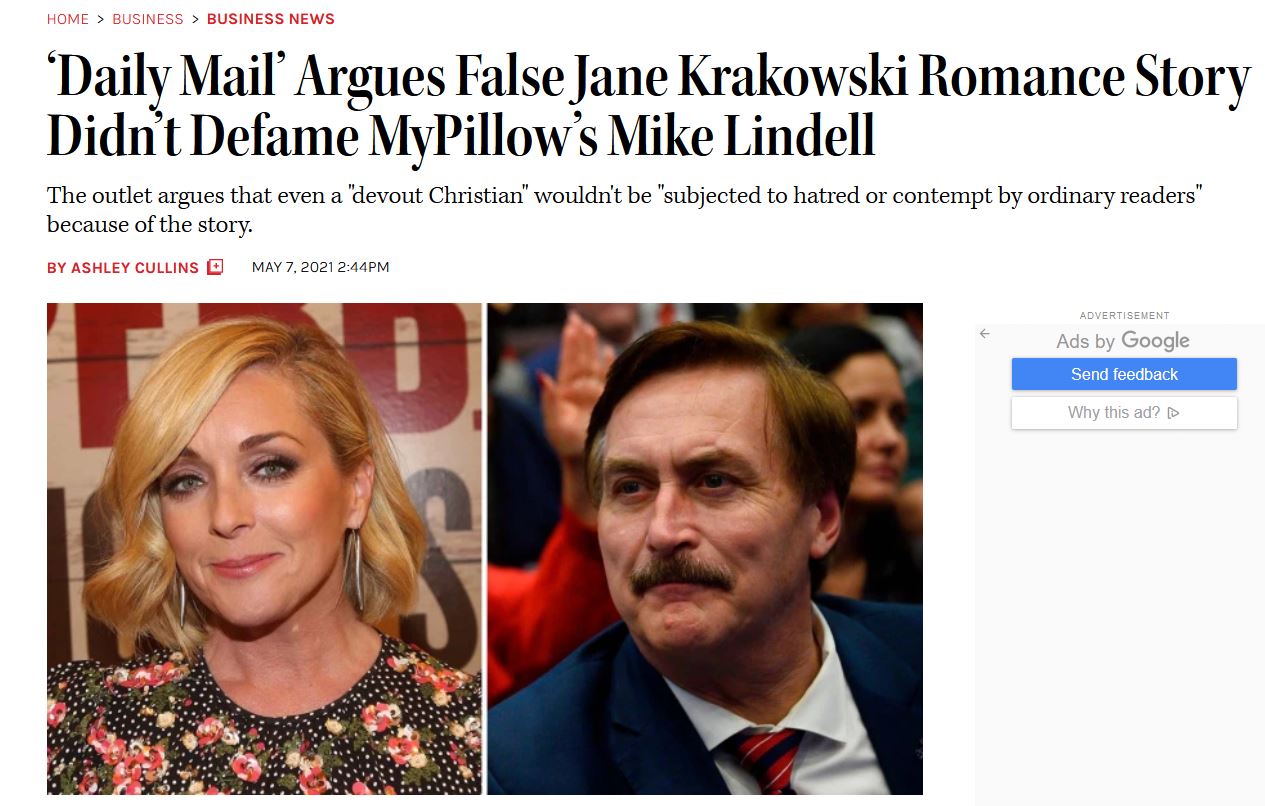1265x806 pixels.
Task: Open the BUSINESS breadcrumb section
Action: 148,19
